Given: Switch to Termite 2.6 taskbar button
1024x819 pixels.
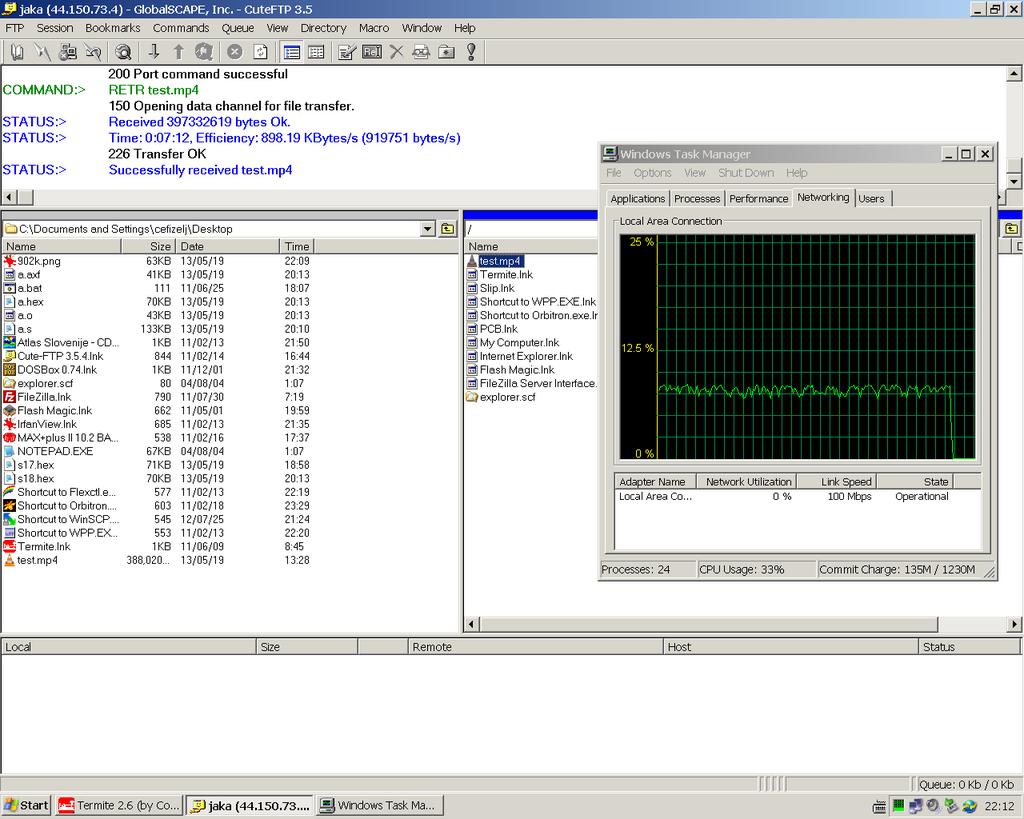Looking at the screenshot, I should click(119, 805).
